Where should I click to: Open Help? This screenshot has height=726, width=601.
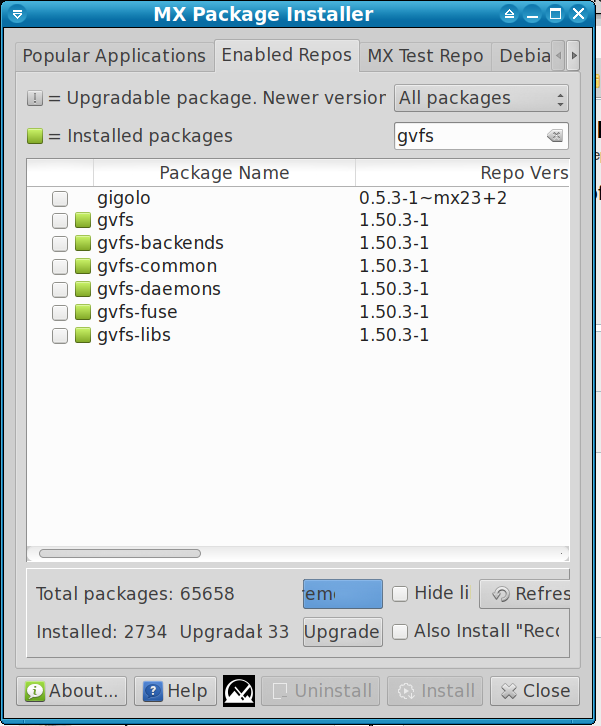pos(175,691)
